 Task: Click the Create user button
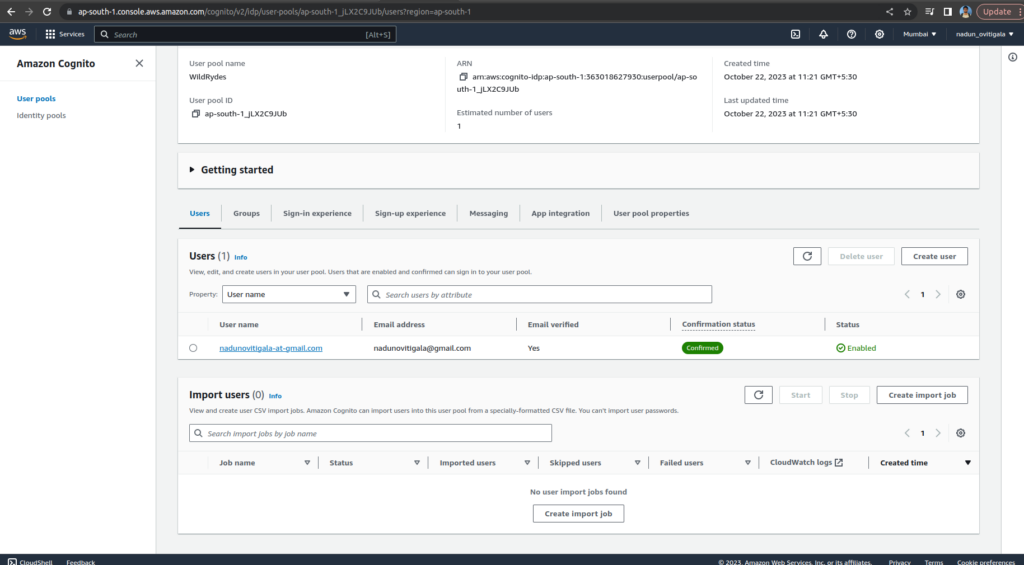(934, 256)
